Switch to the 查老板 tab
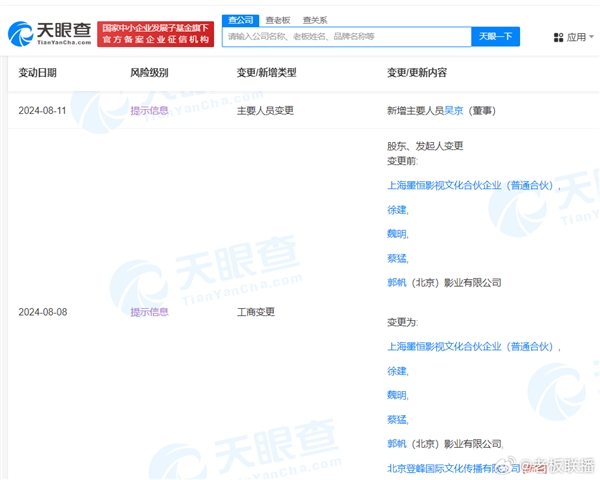 (x=278, y=20)
